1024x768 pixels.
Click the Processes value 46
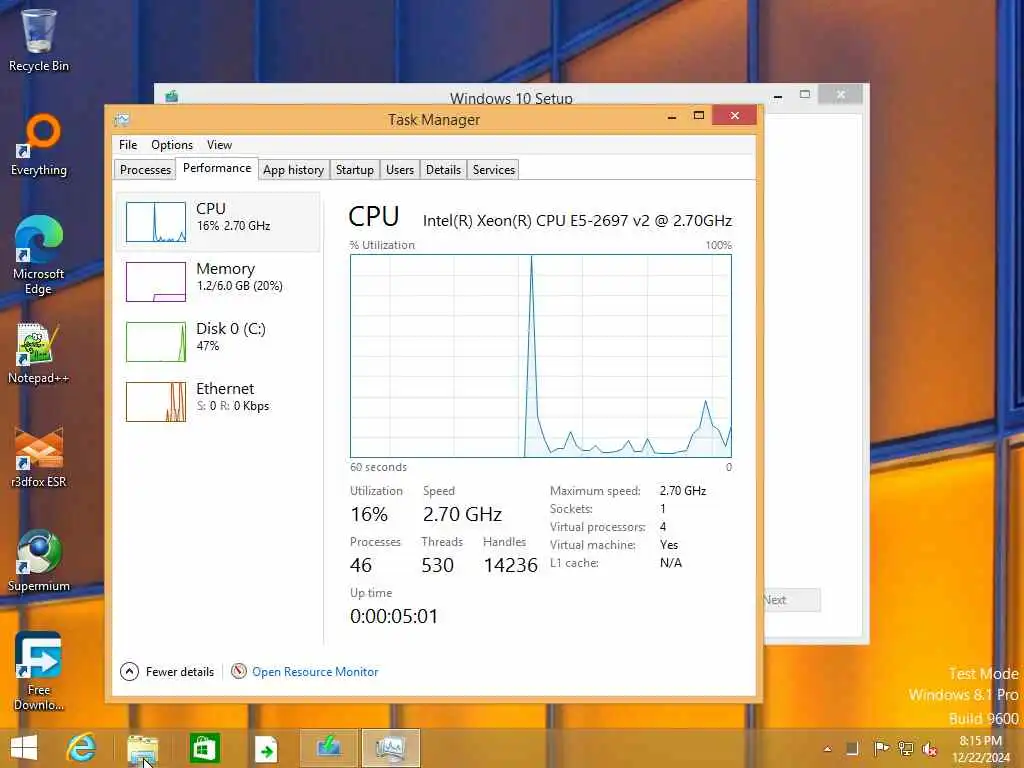click(x=360, y=565)
